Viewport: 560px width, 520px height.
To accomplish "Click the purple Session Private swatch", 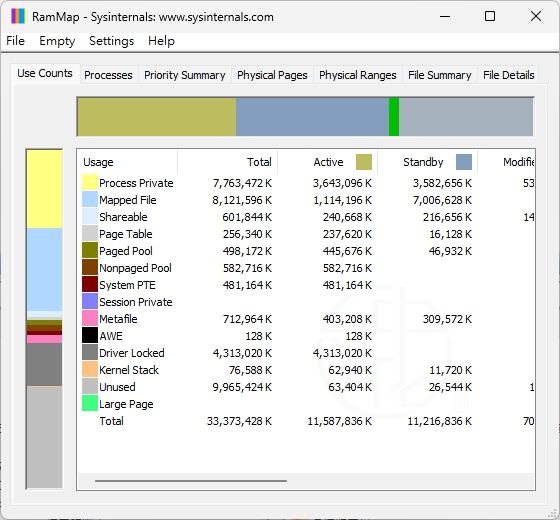I will pyautogui.click(x=90, y=301).
